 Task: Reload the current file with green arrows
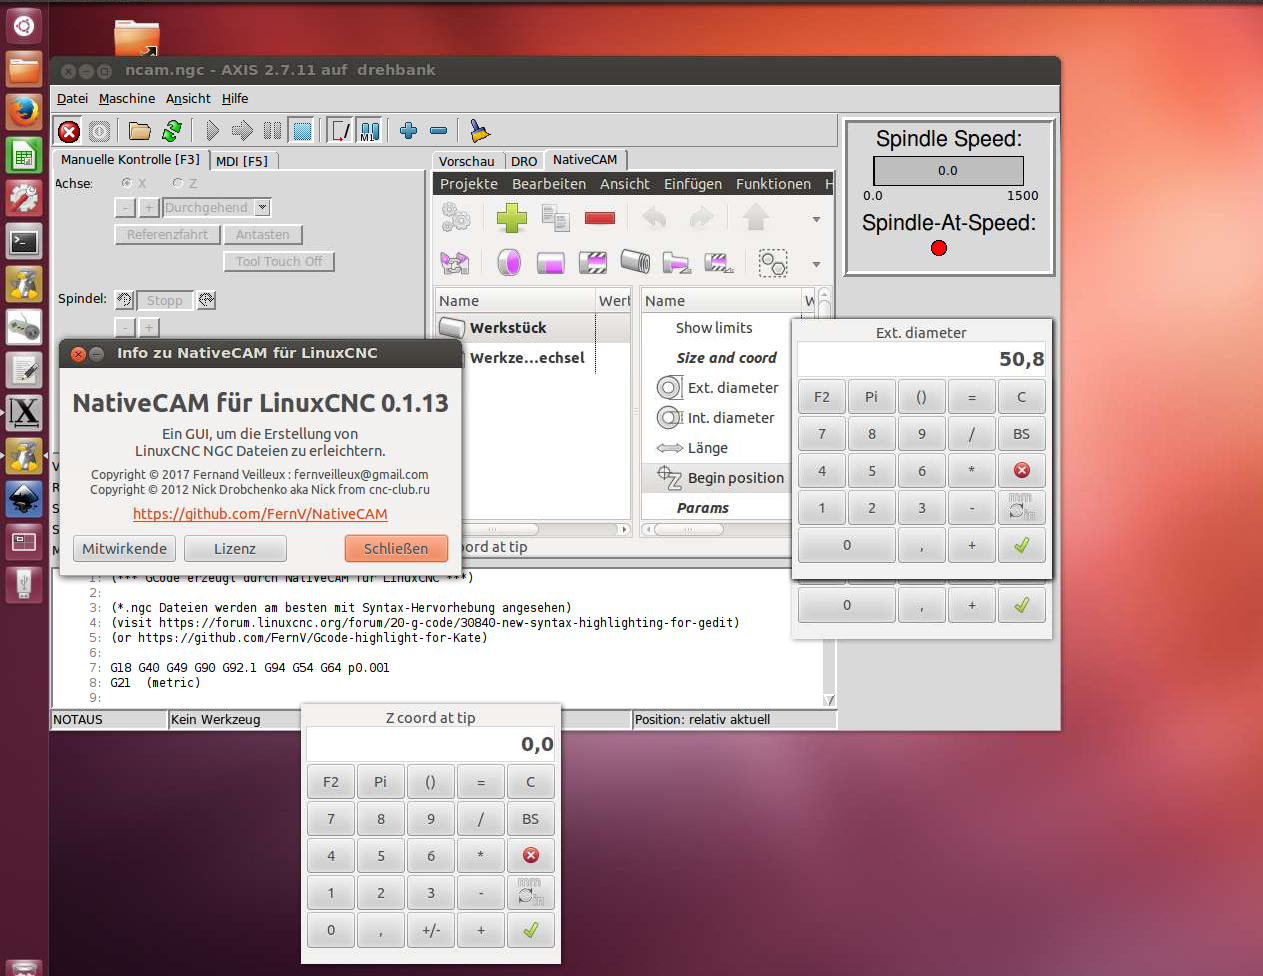click(x=172, y=131)
